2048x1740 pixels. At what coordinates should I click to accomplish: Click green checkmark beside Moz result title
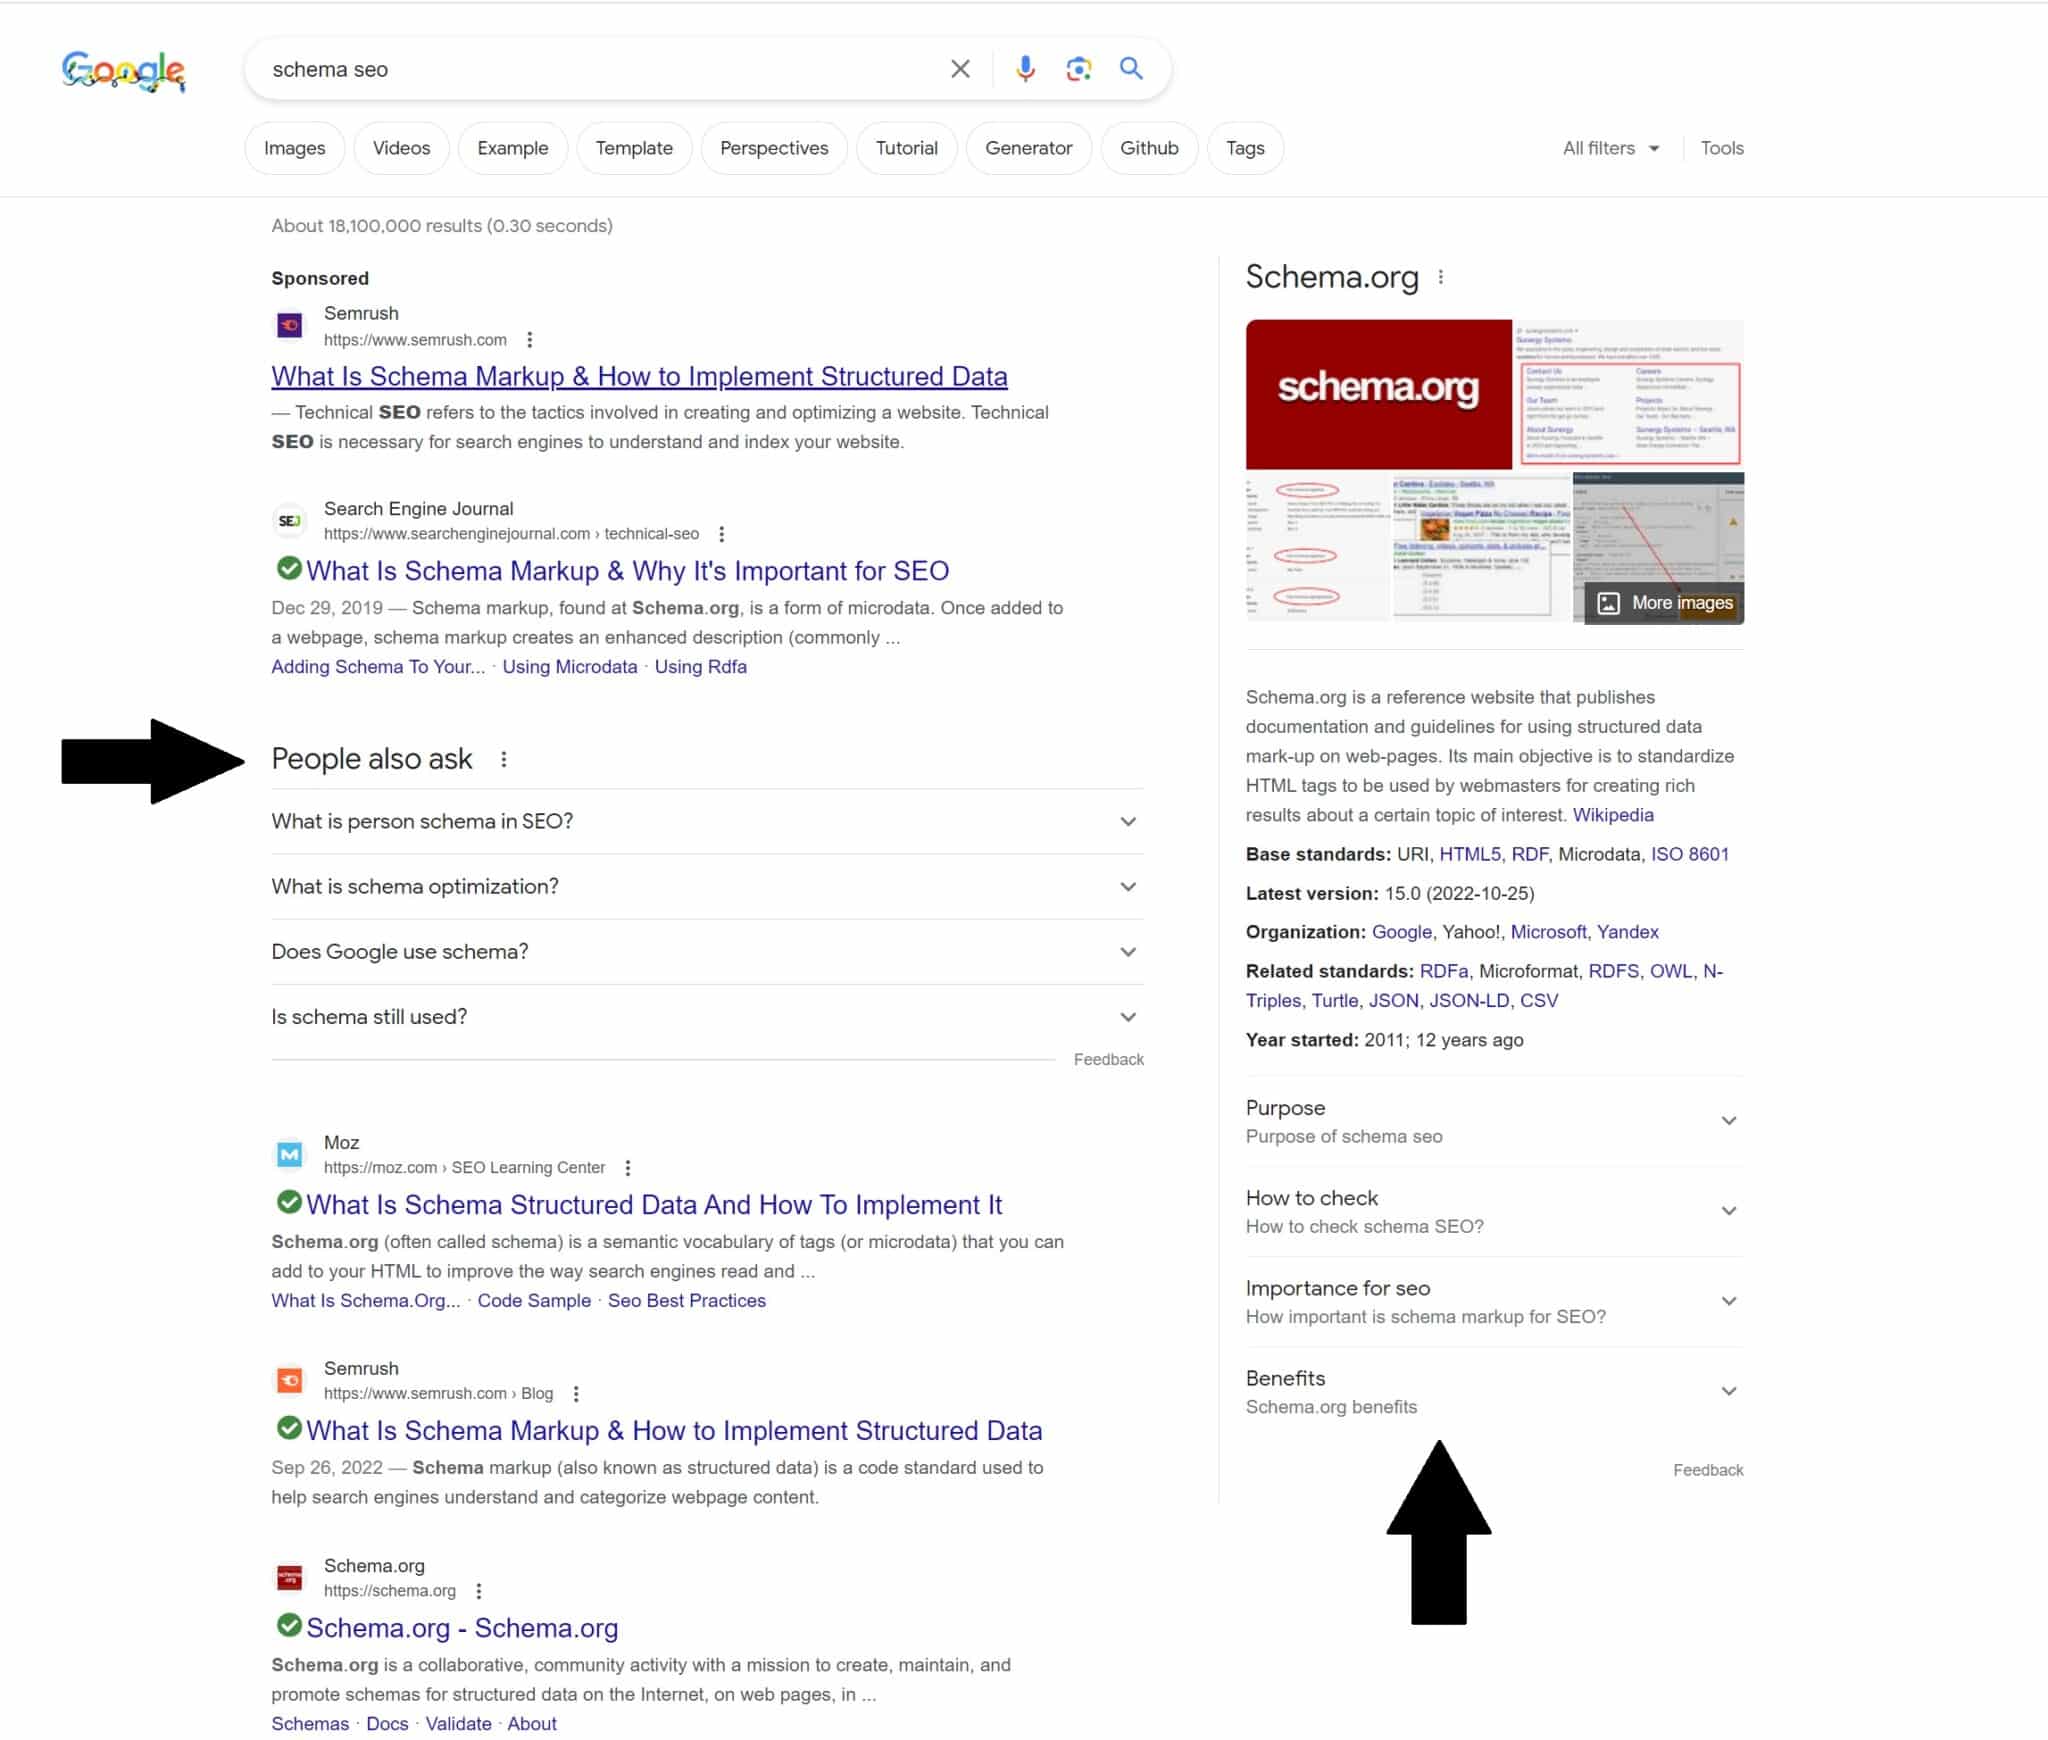click(x=289, y=1203)
